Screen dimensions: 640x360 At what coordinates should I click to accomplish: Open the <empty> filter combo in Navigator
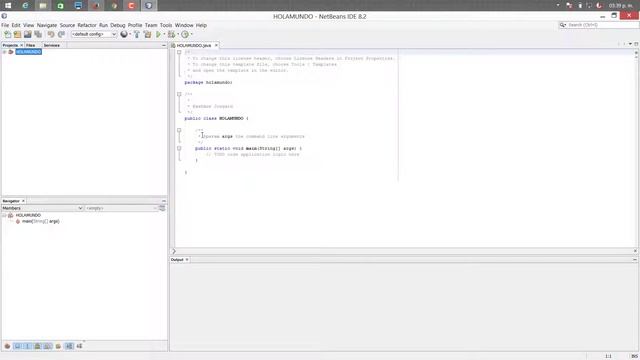121,208
